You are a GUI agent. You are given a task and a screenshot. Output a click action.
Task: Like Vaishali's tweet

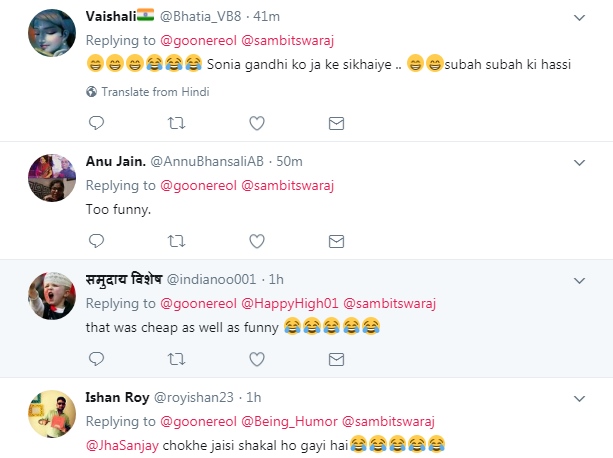[257, 123]
